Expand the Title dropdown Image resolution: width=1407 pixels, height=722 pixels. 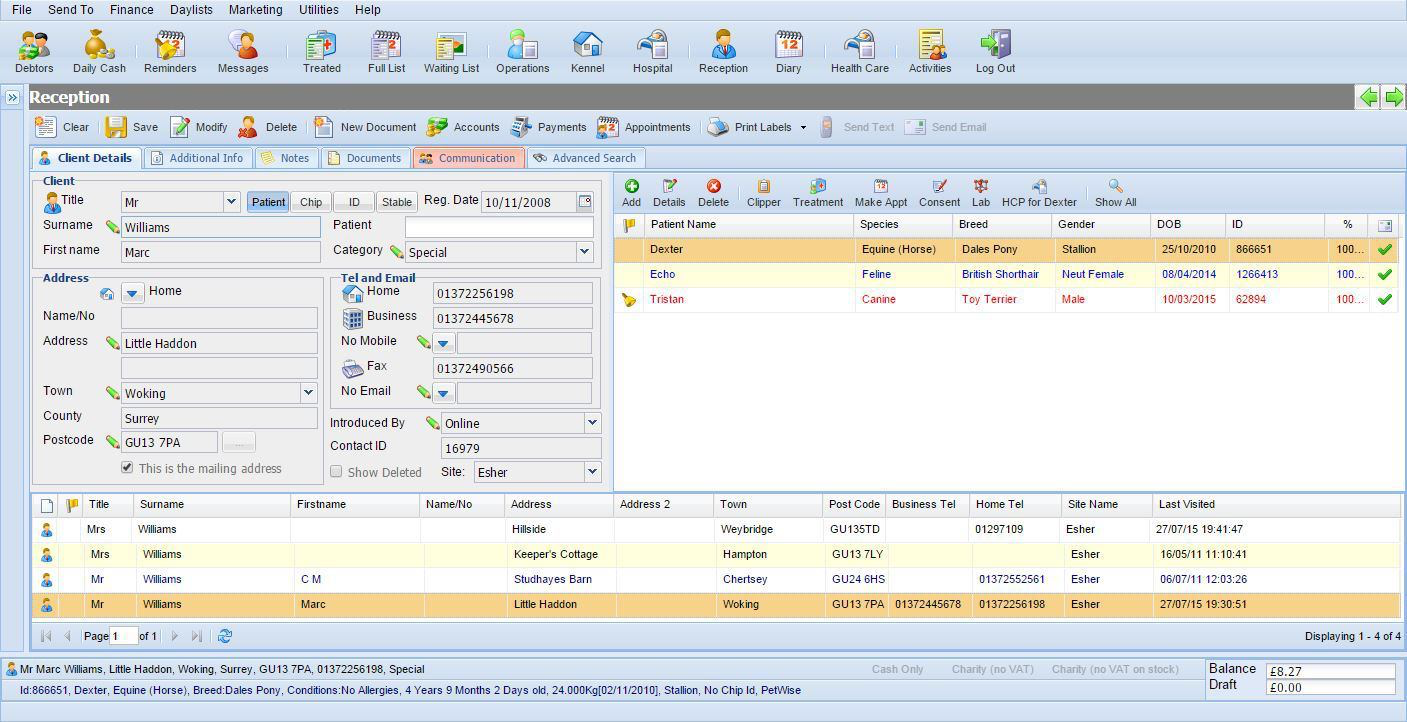(x=231, y=202)
